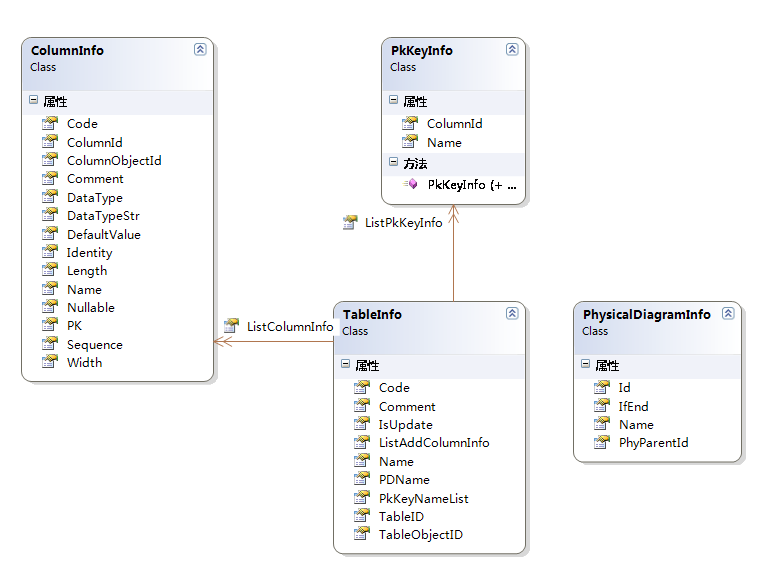Collapse the properties section in TableInfo
The height and width of the screenshot is (574, 773).
[346, 364]
